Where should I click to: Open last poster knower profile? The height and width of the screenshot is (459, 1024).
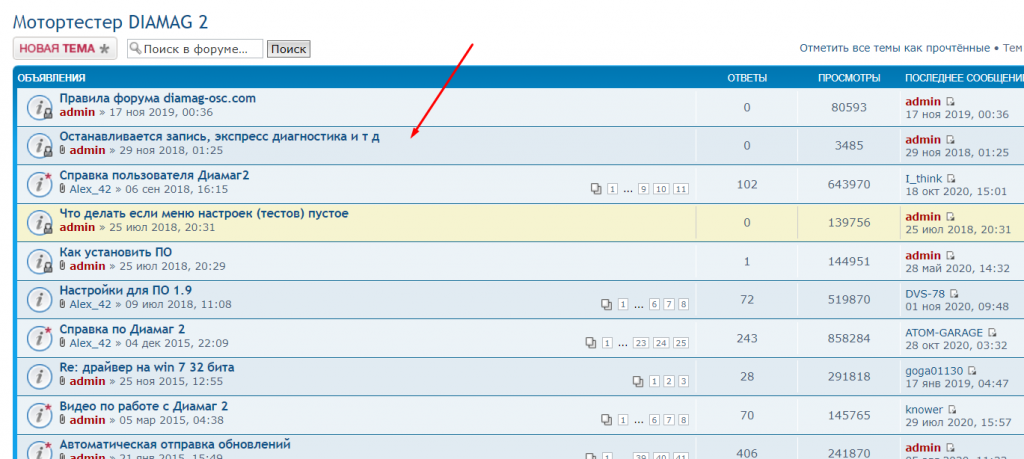[925, 410]
